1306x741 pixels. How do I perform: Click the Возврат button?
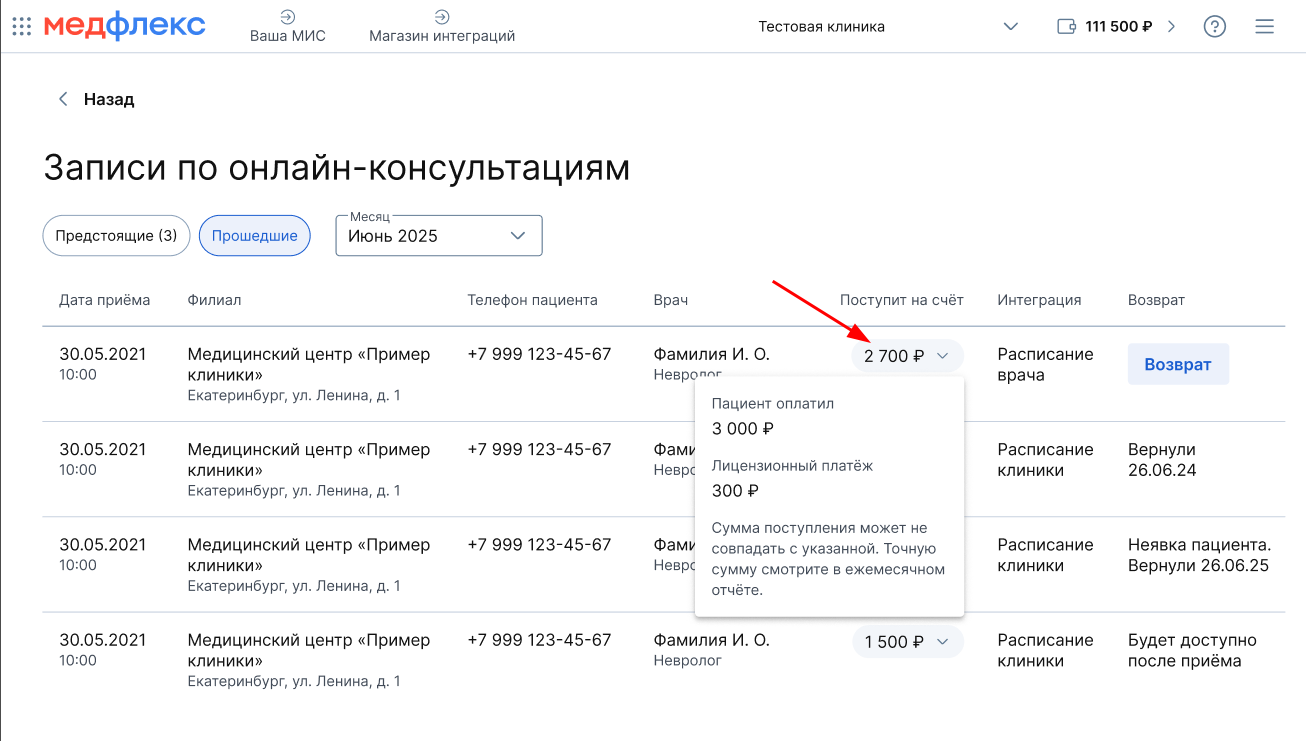coord(1178,365)
